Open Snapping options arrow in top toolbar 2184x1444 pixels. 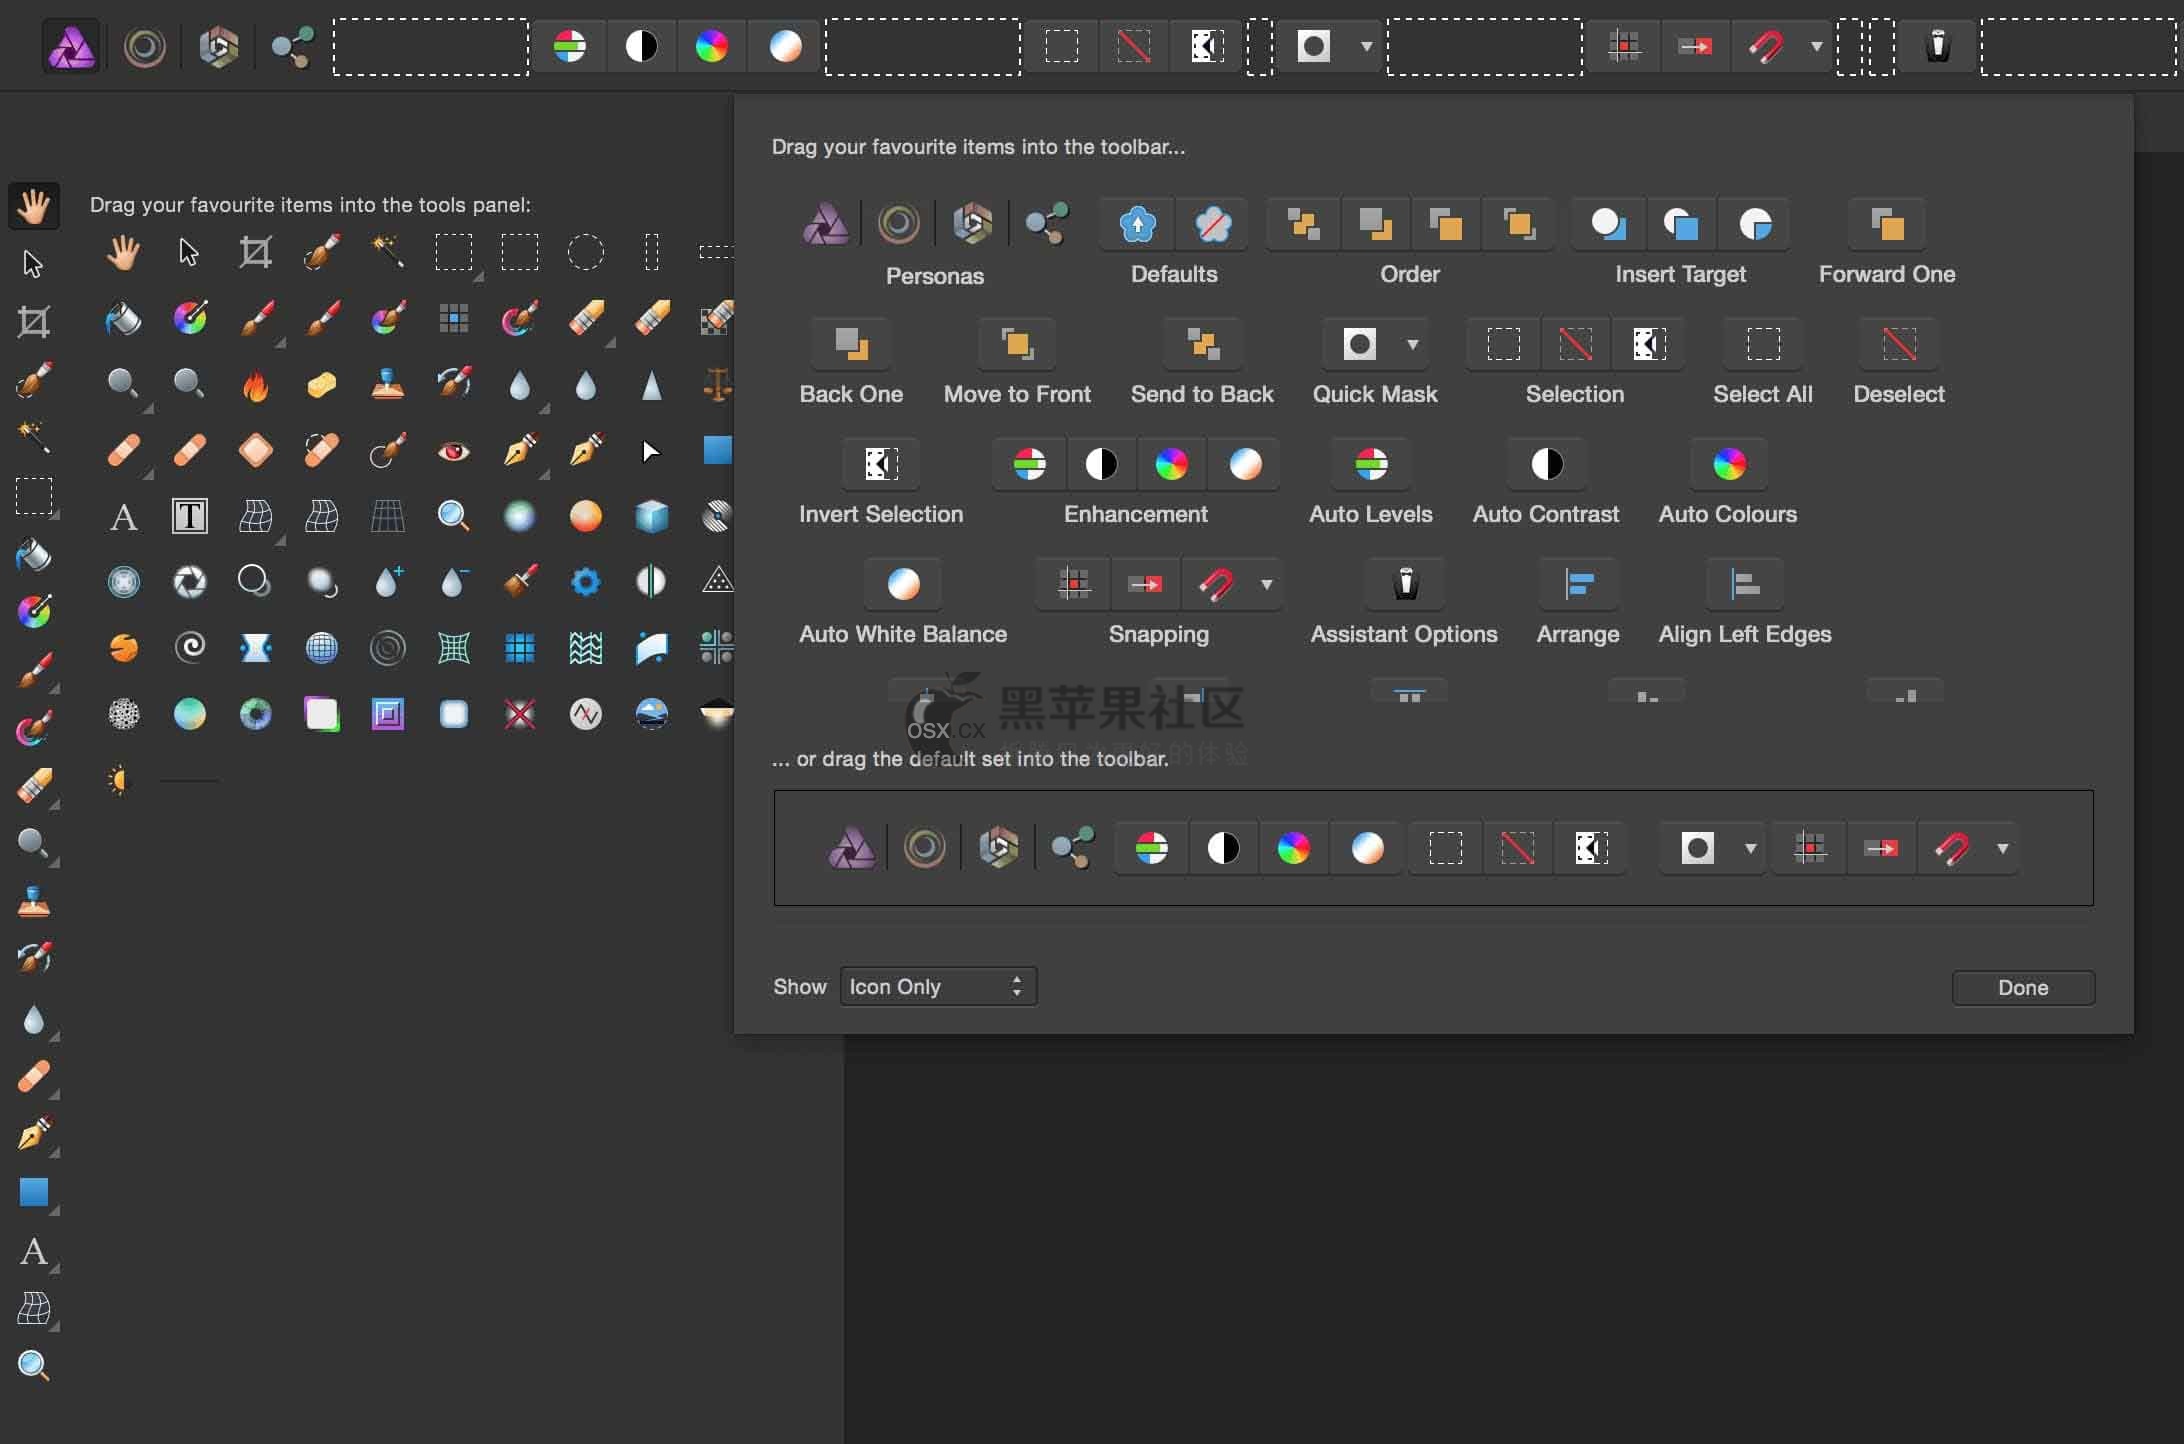pyautogui.click(x=1817, y=46)
